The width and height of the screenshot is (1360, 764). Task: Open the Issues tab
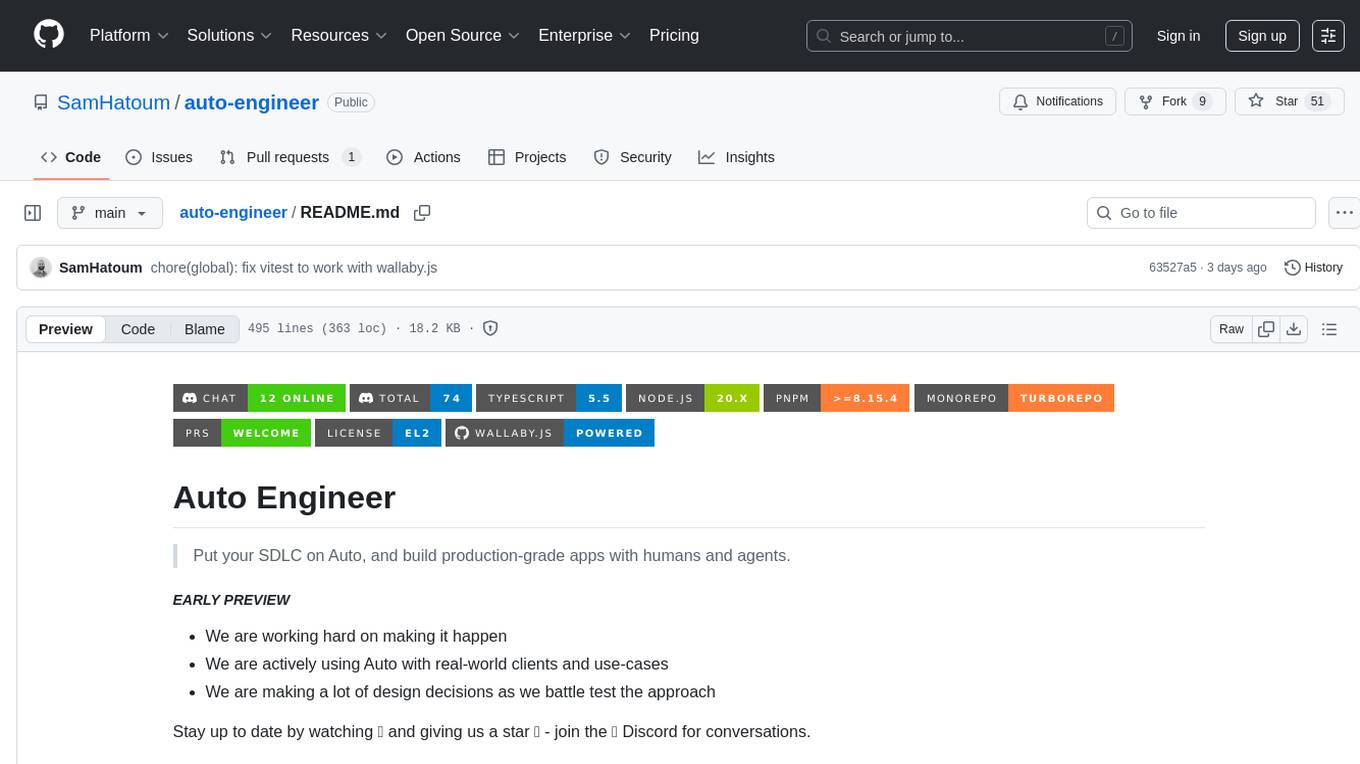tap(159, 157)
